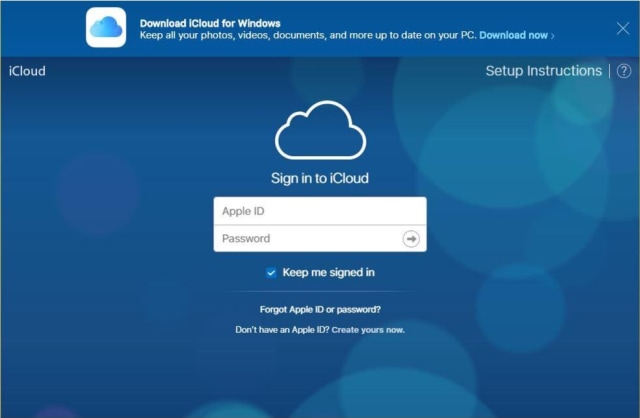
Task: Open Setup Instructions
Action: click(x=544, y=71)
